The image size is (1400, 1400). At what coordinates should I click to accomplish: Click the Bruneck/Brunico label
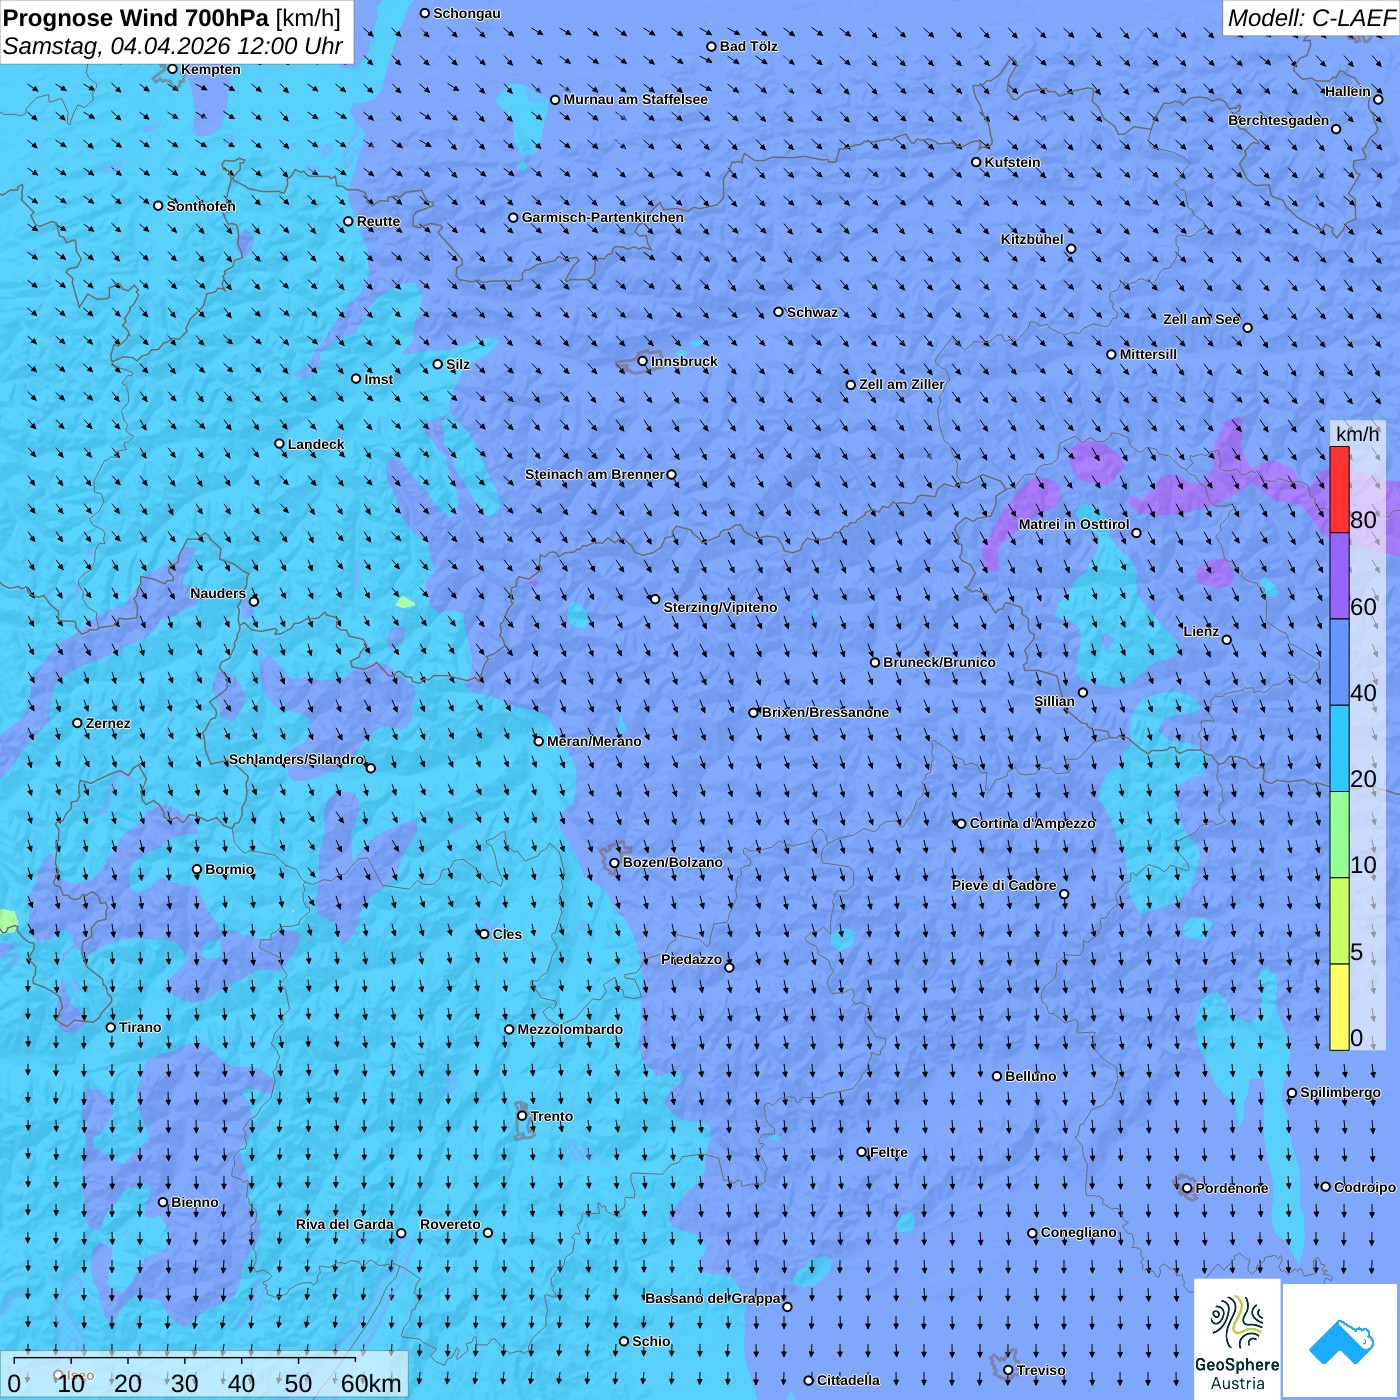(939, 662)
